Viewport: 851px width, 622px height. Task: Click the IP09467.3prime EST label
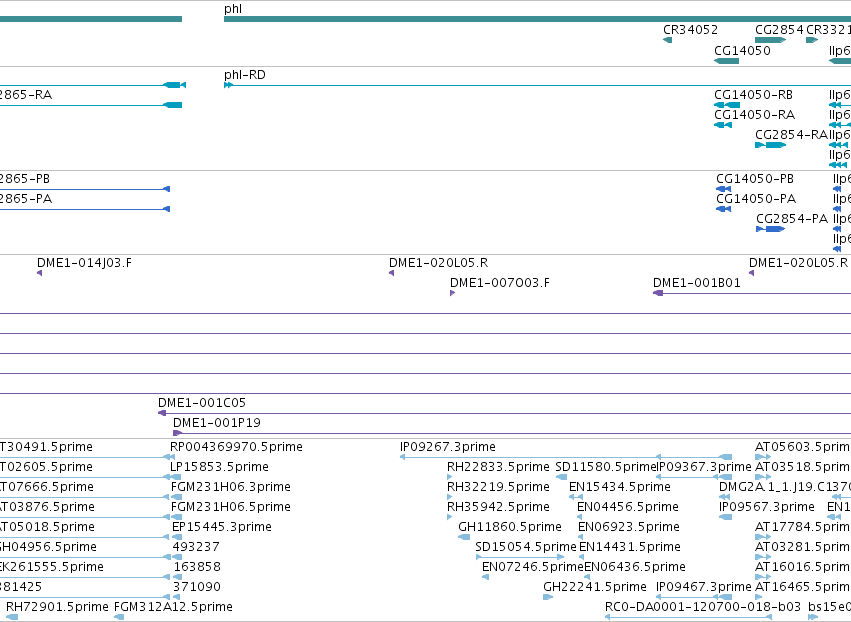(704, 587)
